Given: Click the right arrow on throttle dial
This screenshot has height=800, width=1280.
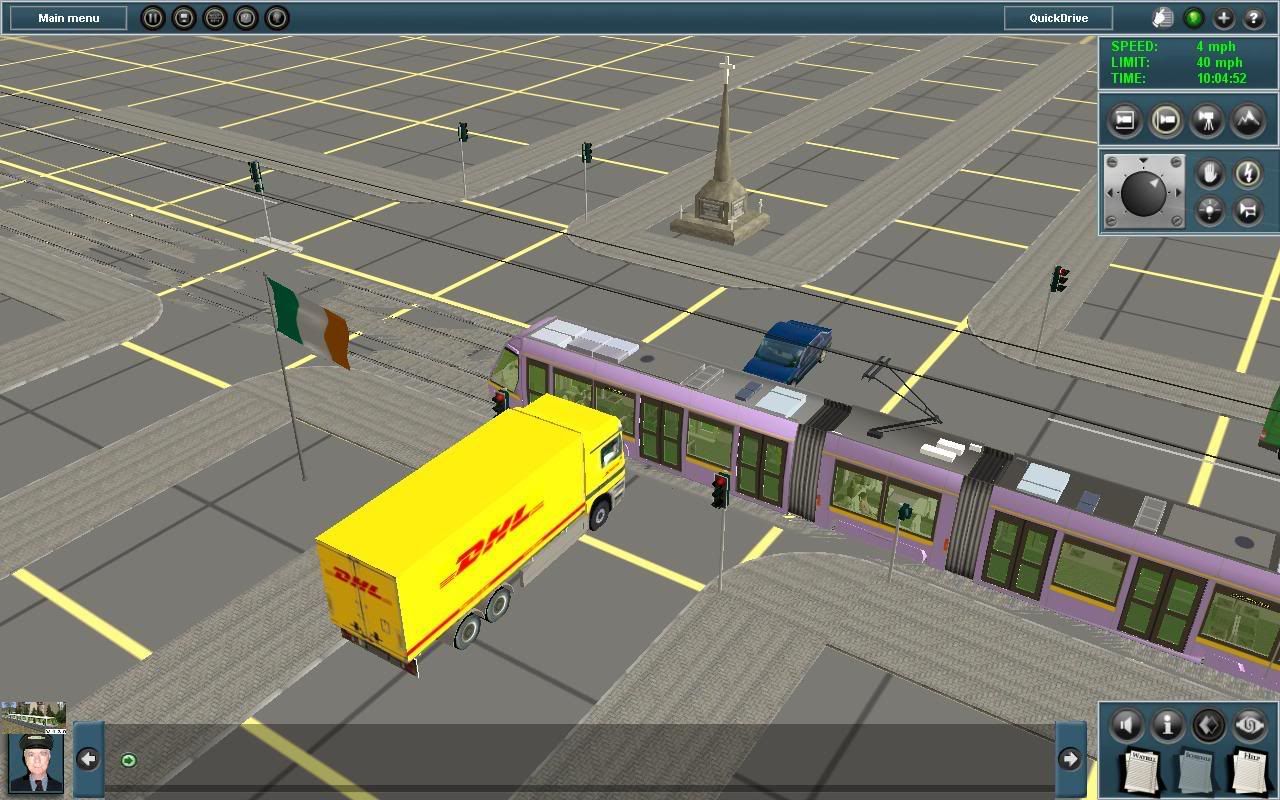Looking at the screenshot, I should (x=1178, y=192).
